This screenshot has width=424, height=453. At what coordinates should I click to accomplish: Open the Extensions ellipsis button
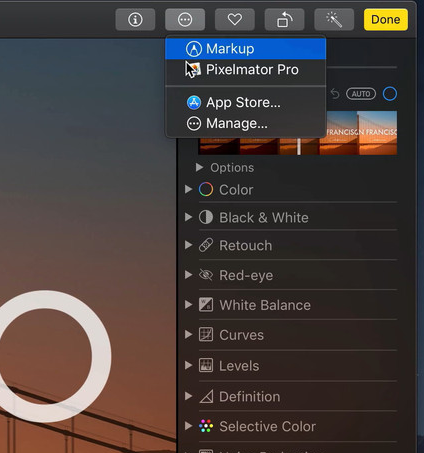click(x=185, y=20)
